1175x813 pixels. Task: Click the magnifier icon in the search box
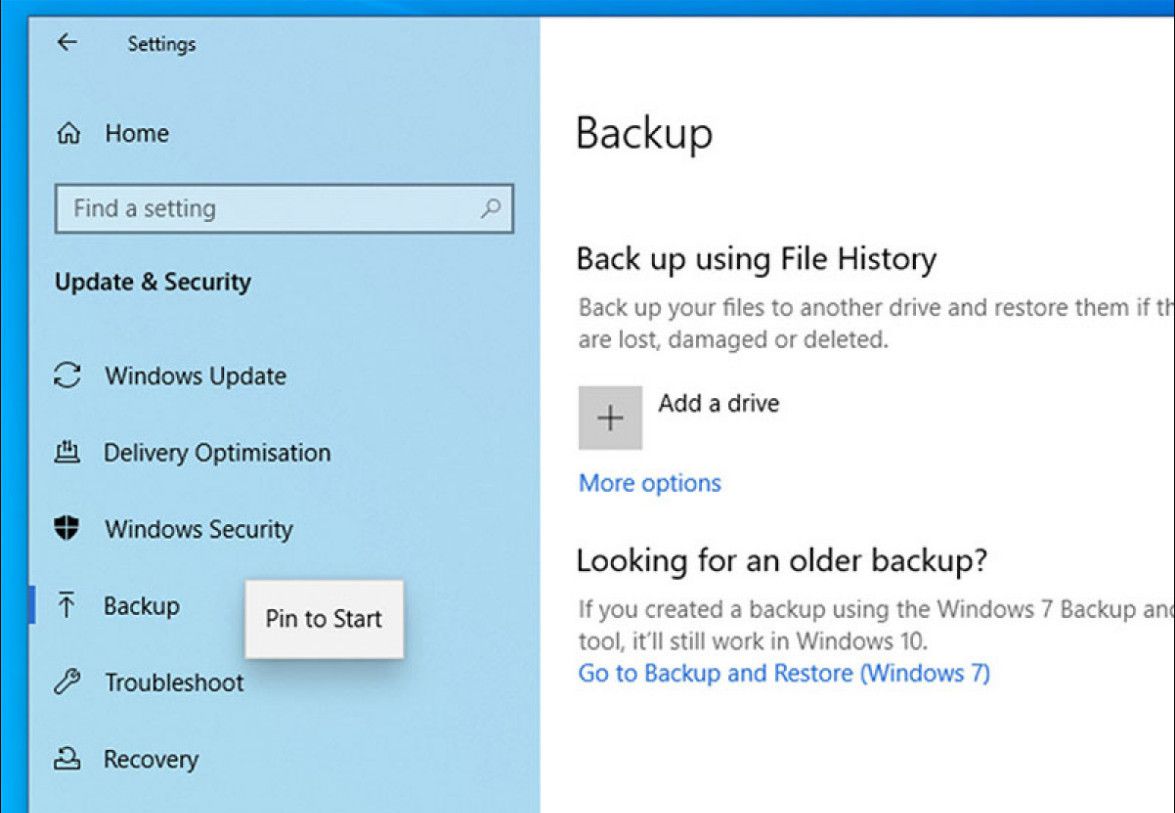coord(490,208)
